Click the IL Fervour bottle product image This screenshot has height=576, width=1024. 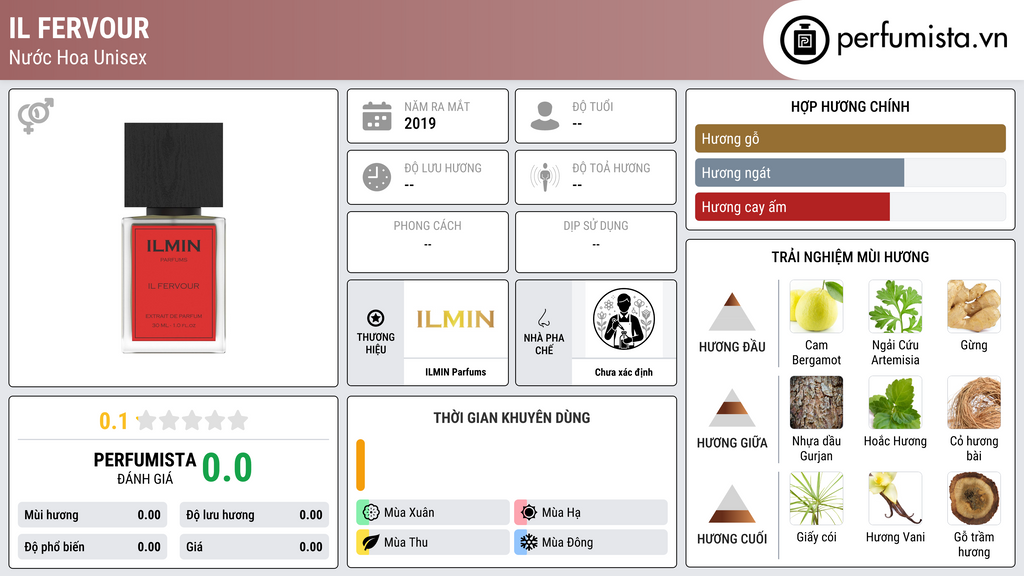tap(174, 238)
